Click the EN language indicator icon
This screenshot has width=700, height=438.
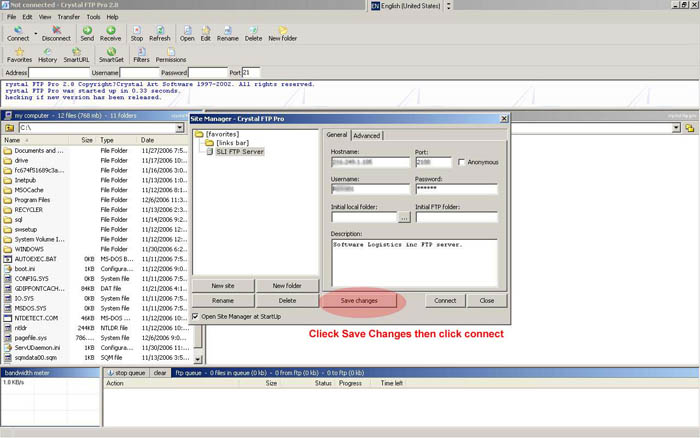[x=375, y=6]
